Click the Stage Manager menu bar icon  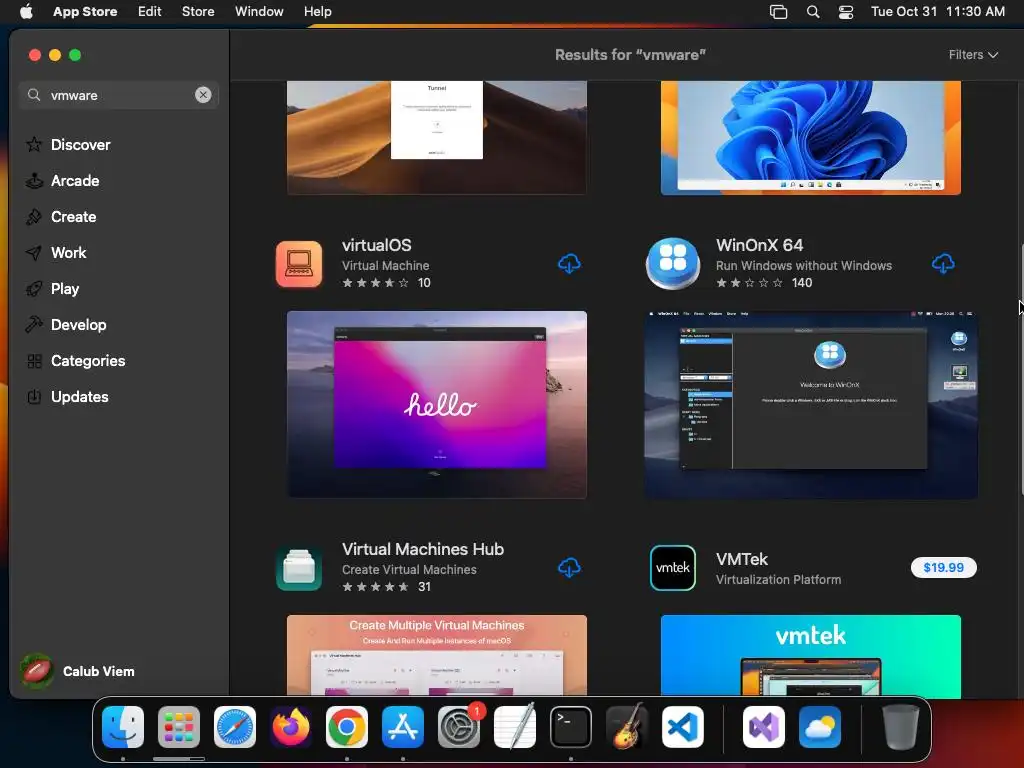pos(778,12)
